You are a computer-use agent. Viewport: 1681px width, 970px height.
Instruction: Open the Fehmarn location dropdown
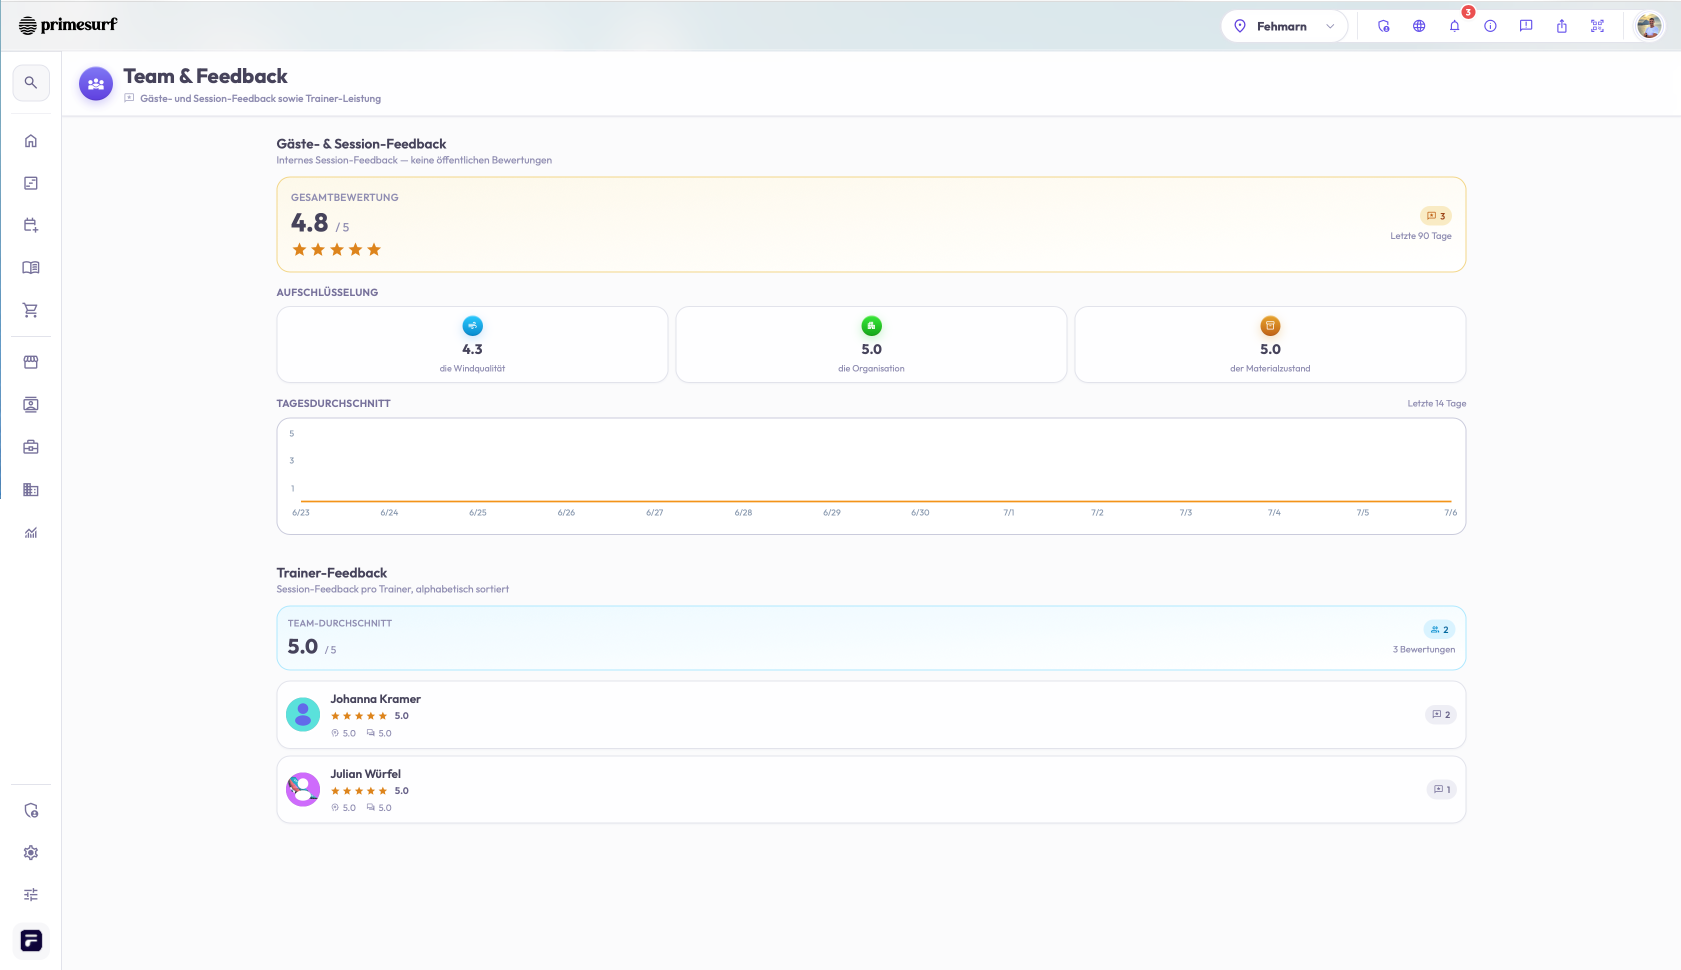coord(1284,26)
